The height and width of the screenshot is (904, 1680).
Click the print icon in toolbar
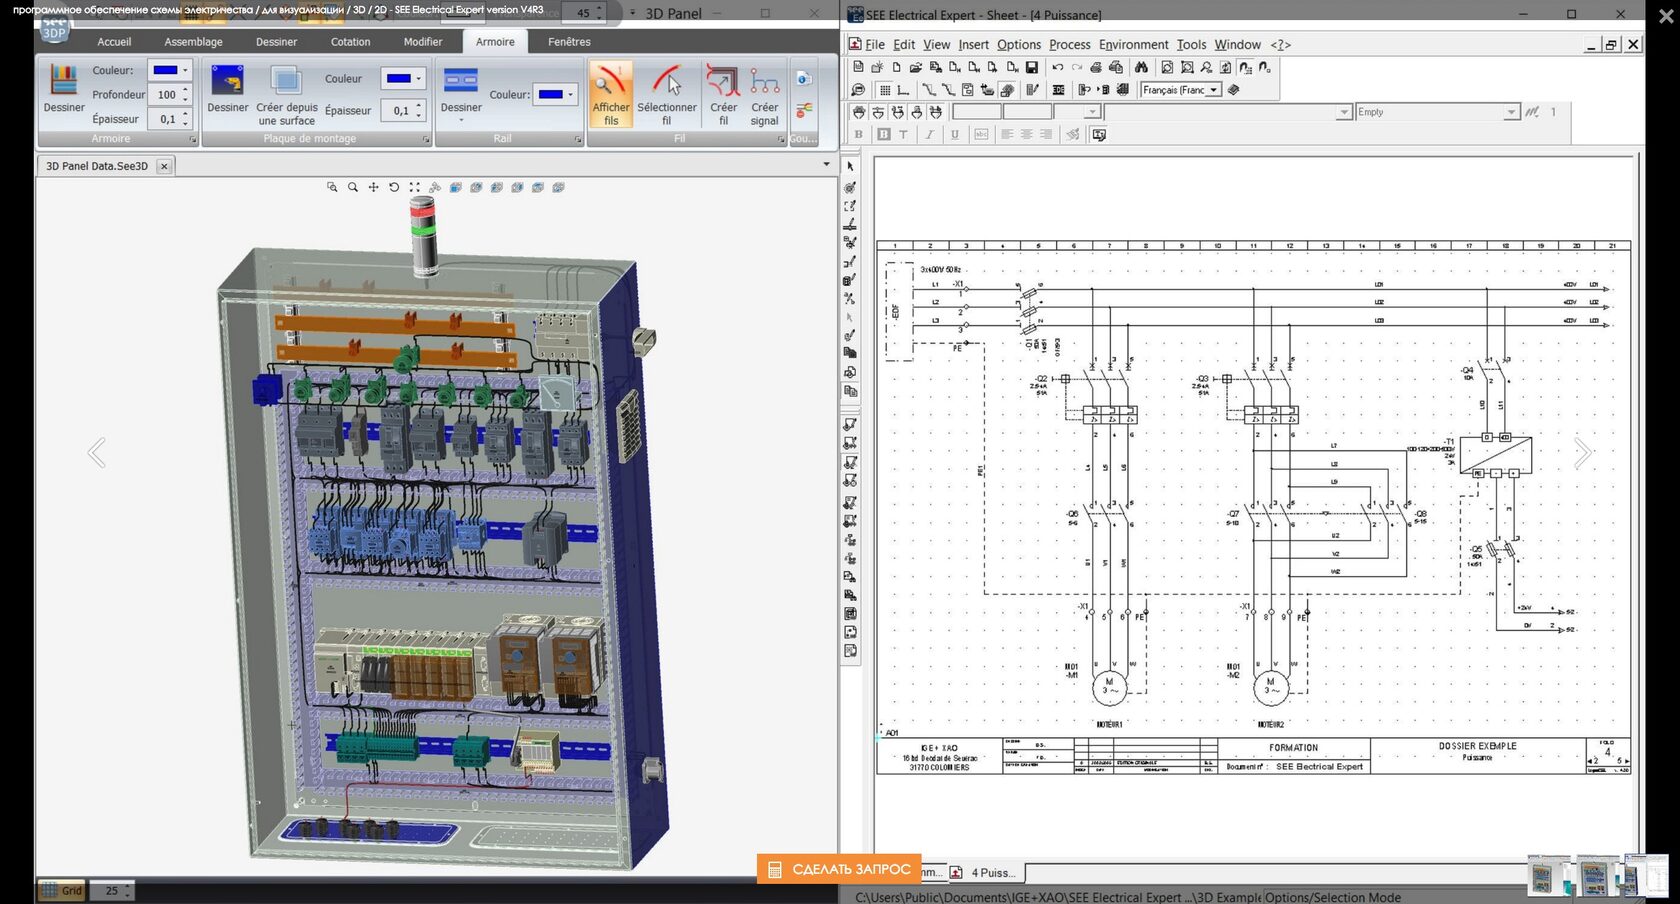click(1096, 68)
